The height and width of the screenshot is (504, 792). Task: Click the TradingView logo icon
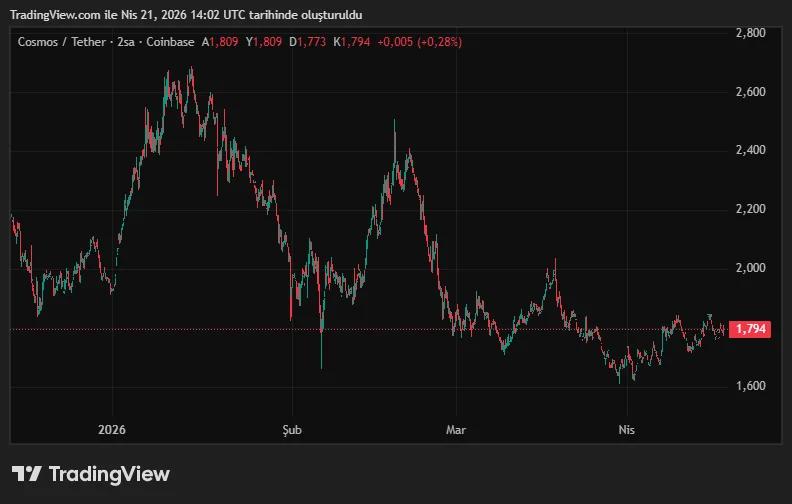point(26,474)
